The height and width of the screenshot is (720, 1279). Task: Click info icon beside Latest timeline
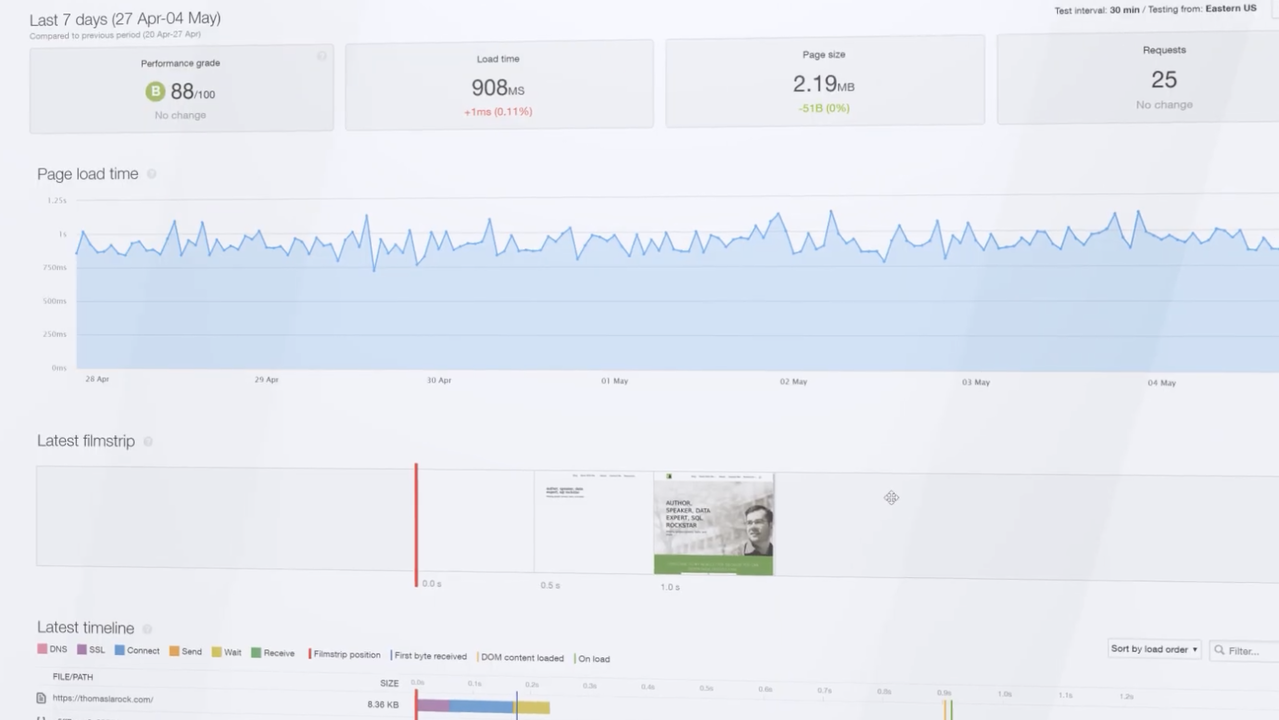point(147,629)
